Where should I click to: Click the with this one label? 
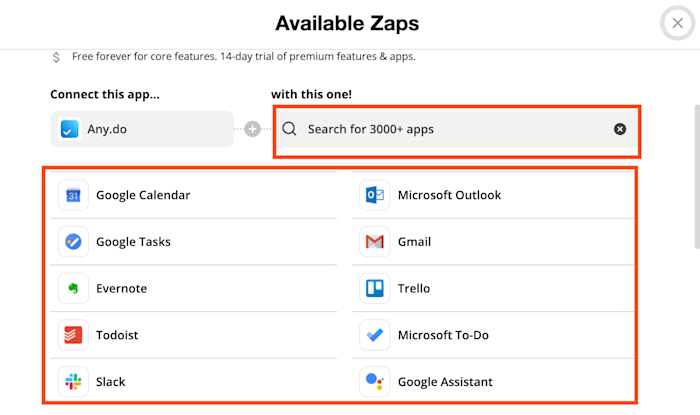311,95
